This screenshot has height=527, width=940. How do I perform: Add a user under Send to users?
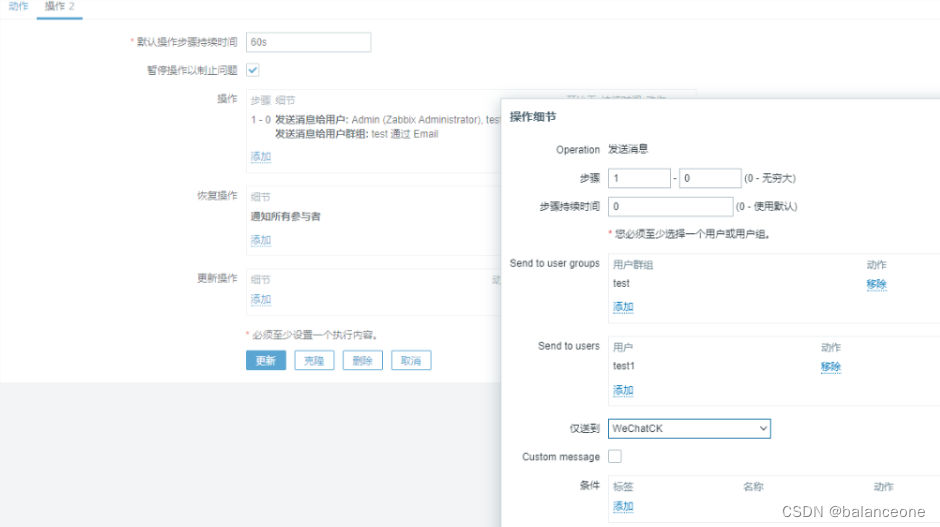(x=623, y=390)
